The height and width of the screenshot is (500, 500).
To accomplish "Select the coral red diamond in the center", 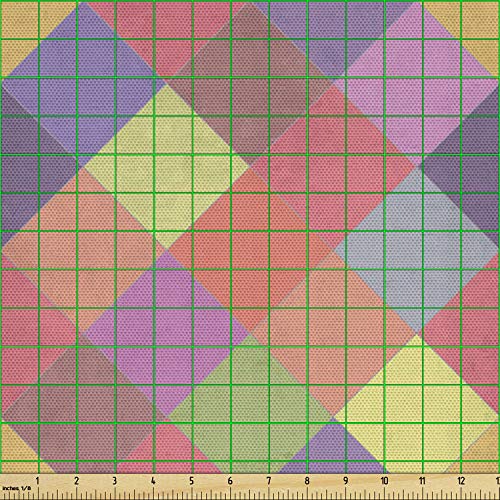I will pyautogui.click(x=250, y=250).
